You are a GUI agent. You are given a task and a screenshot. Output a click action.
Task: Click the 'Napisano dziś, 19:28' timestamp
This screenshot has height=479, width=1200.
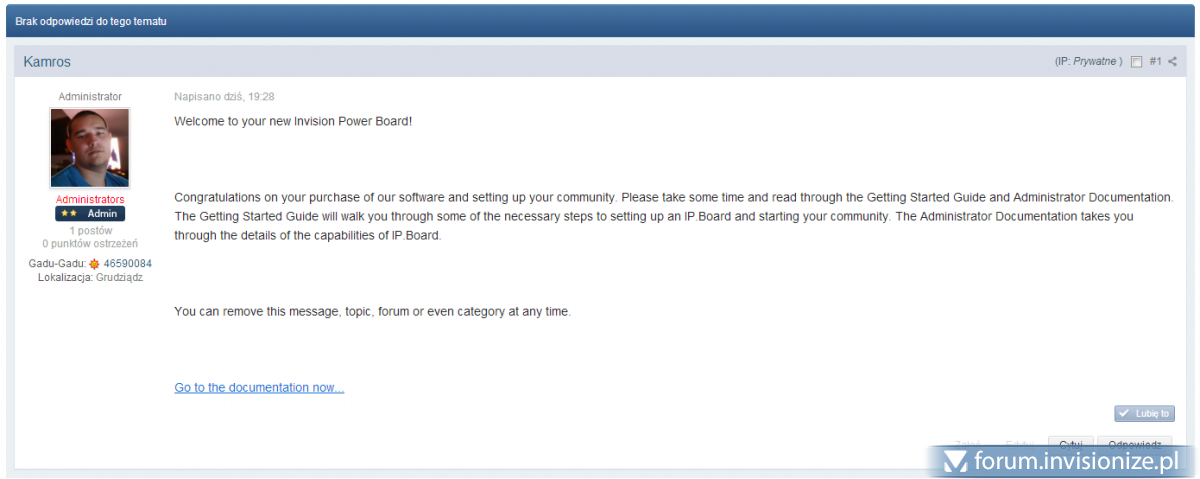[224, 97]
